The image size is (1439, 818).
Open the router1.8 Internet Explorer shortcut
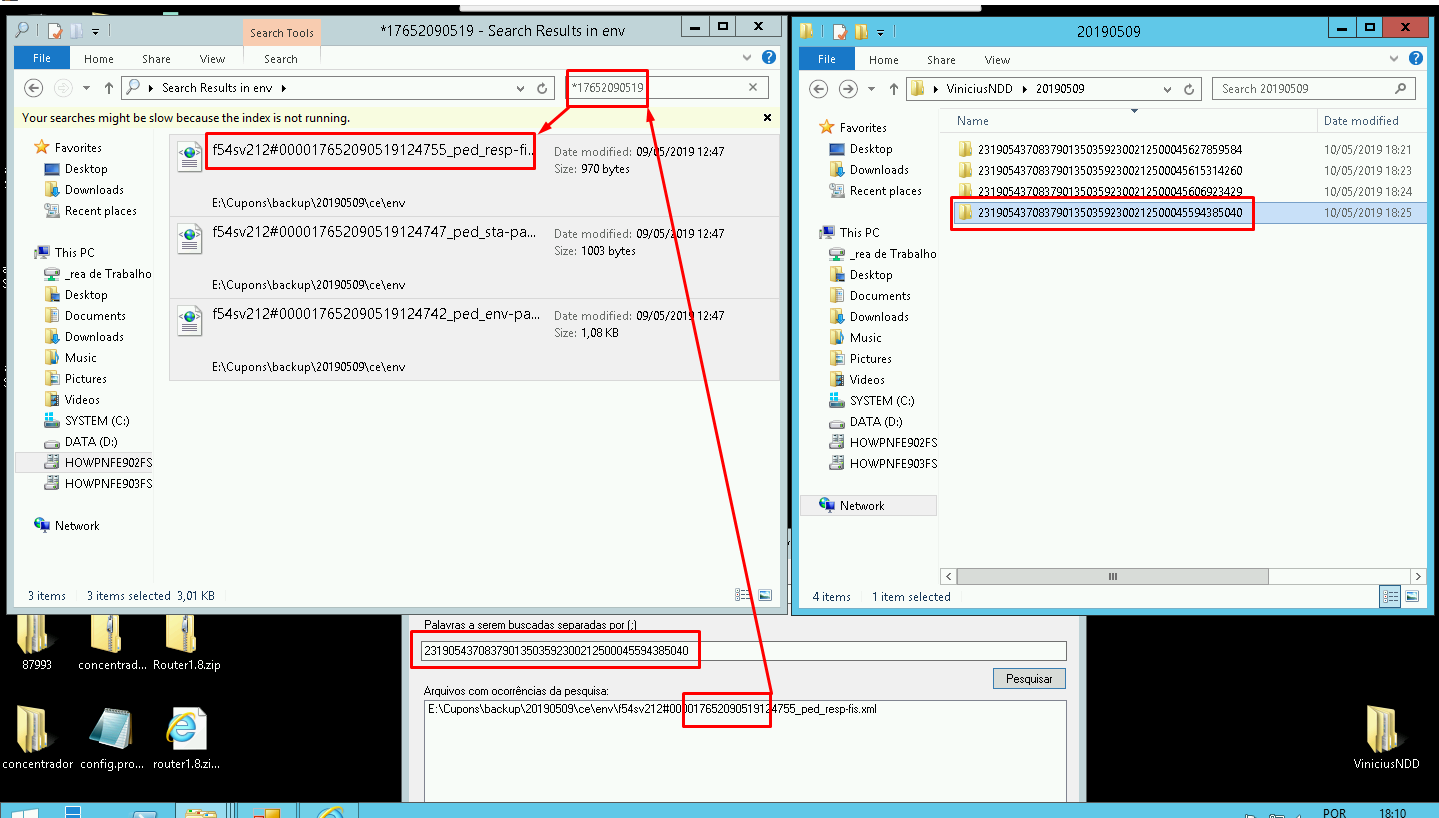point(186,740)
